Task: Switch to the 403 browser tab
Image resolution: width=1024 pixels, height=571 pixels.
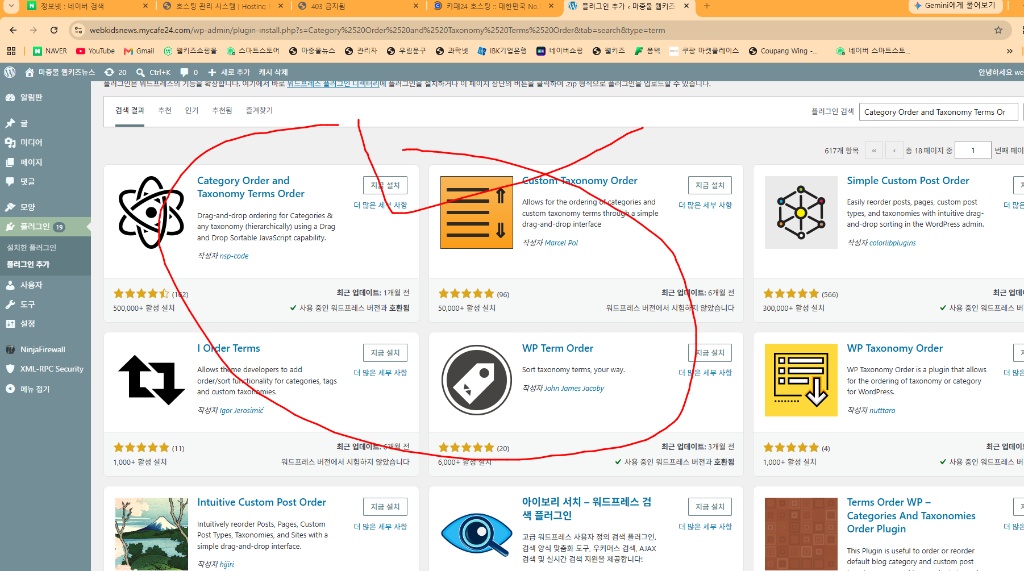Action: point(356,6)
